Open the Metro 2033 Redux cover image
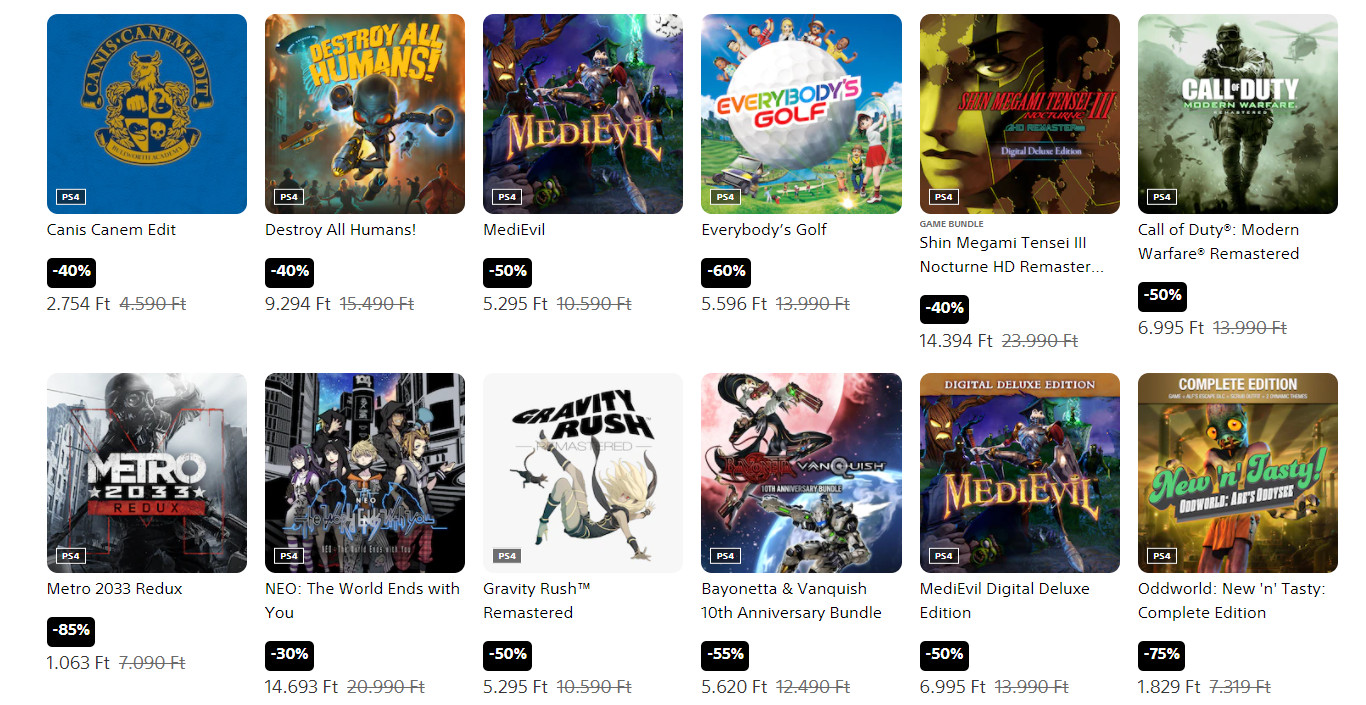Image resolution: width=1366 pixels, height=705 pixels. click(x=147, y=473)
